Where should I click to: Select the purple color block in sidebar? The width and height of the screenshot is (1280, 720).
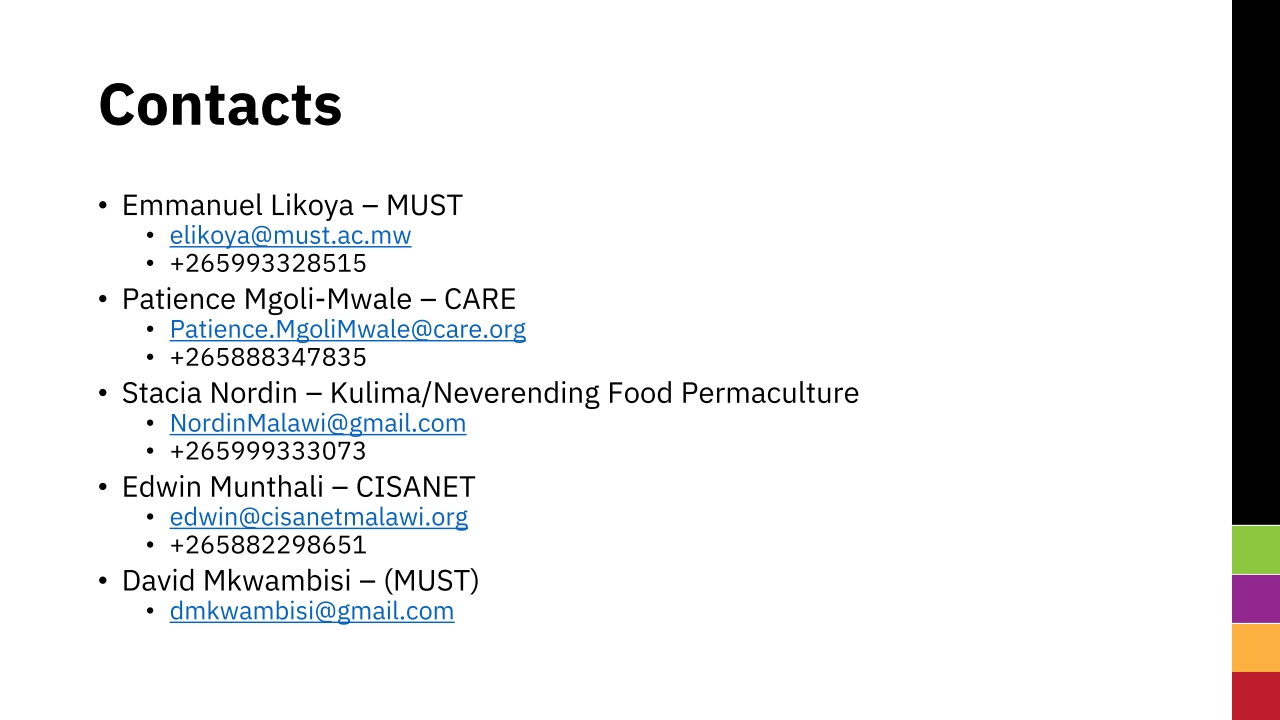click(1256, 599)
